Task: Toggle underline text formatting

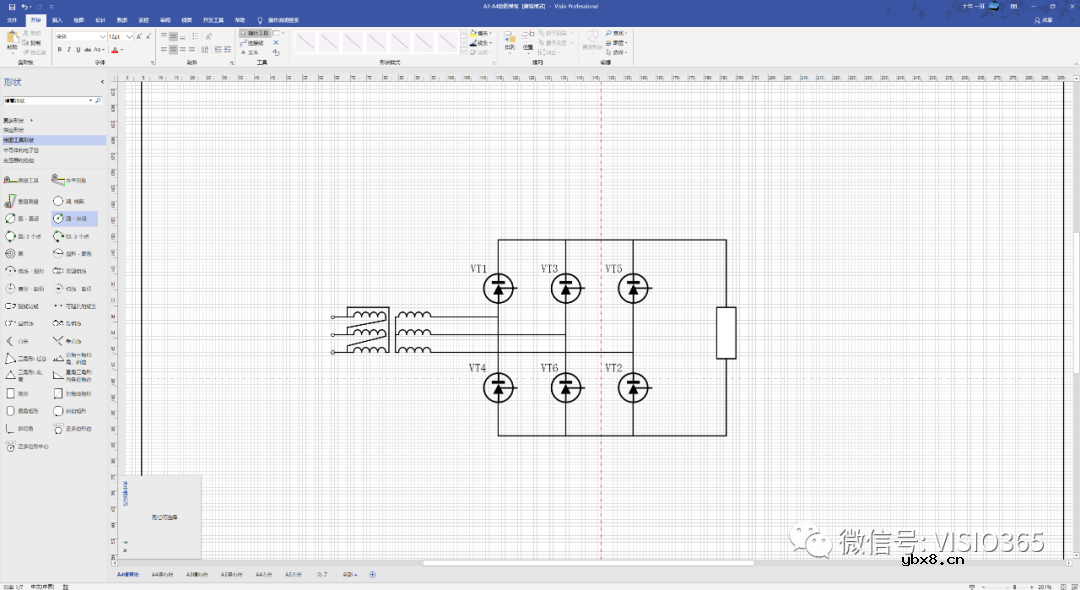Action: tap(79, 49)
